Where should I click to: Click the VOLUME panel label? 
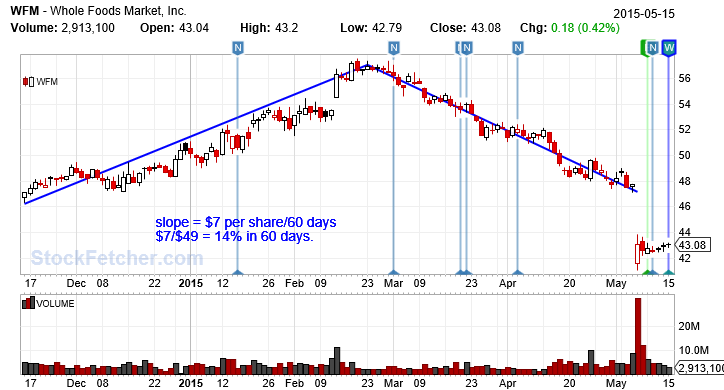point(55,303)
